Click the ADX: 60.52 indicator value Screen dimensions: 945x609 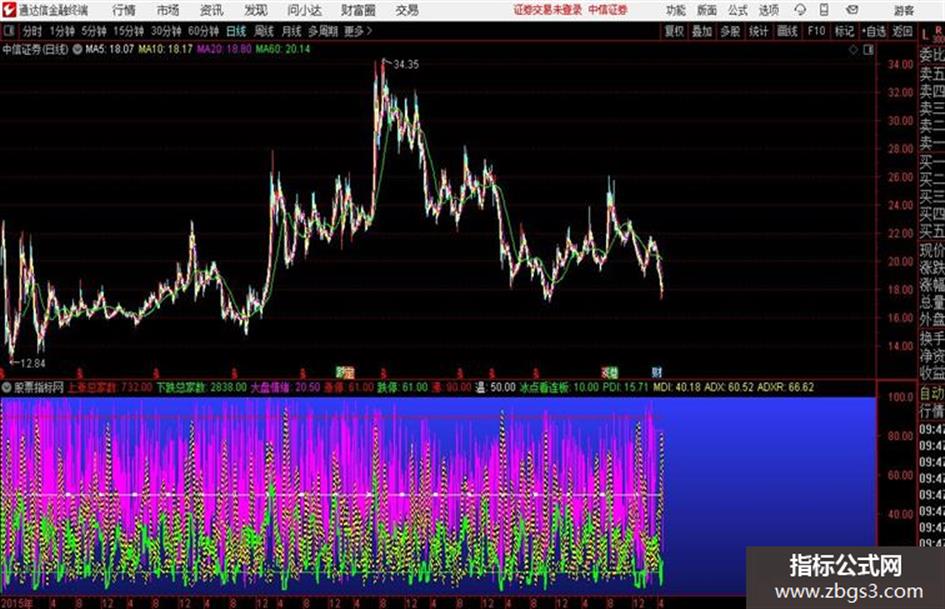tap(729, 387)
